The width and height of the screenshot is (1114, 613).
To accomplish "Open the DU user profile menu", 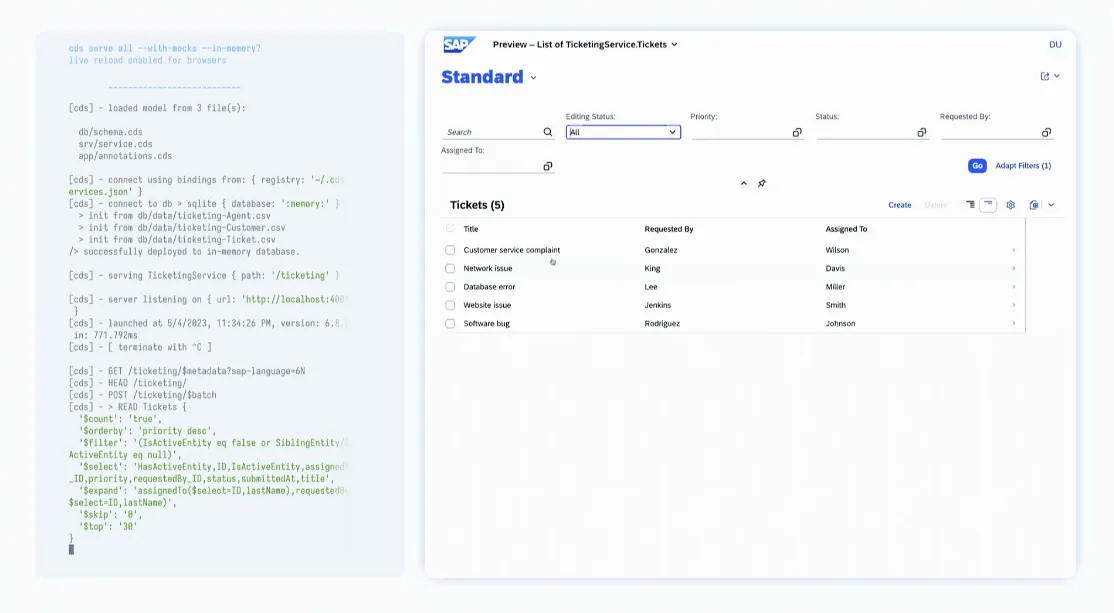I will tap(1055, 44).
